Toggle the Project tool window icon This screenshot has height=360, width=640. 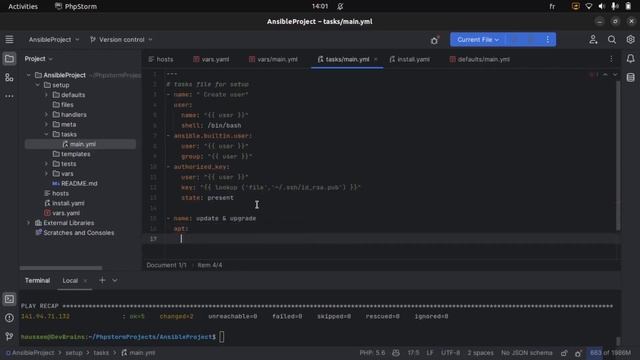tap(9, 59)
